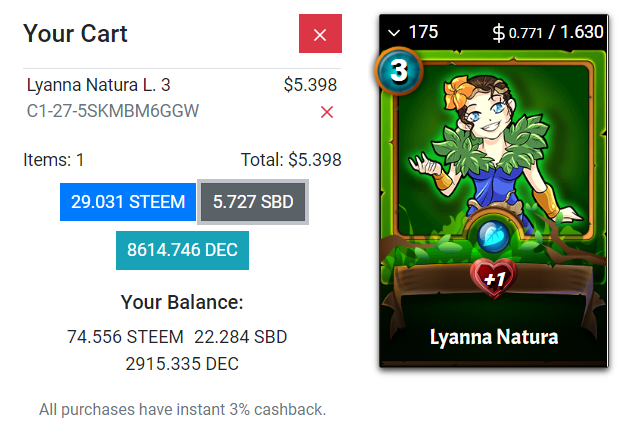
Task: Click the 74.556 STEEM balance
Action: [125, 337]
